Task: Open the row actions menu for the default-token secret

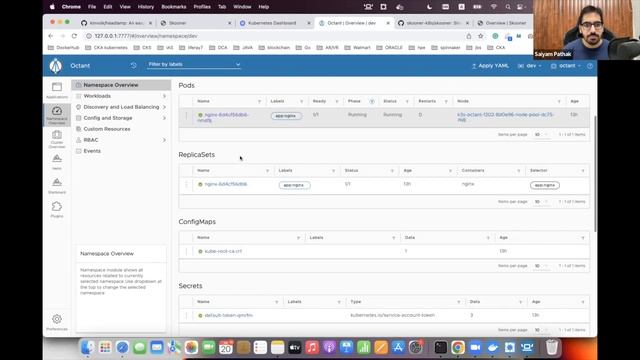Action: [x=187, y=316]
